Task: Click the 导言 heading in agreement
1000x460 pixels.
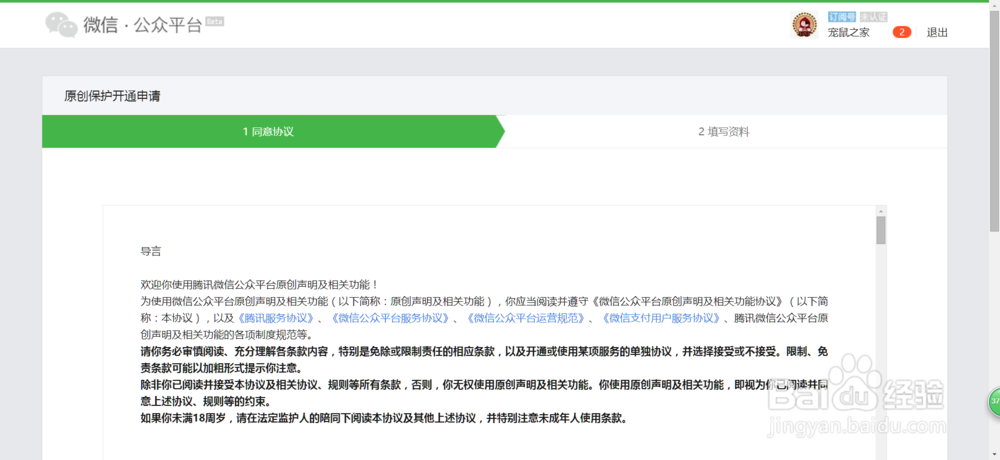Action: [x=151, y=251]
